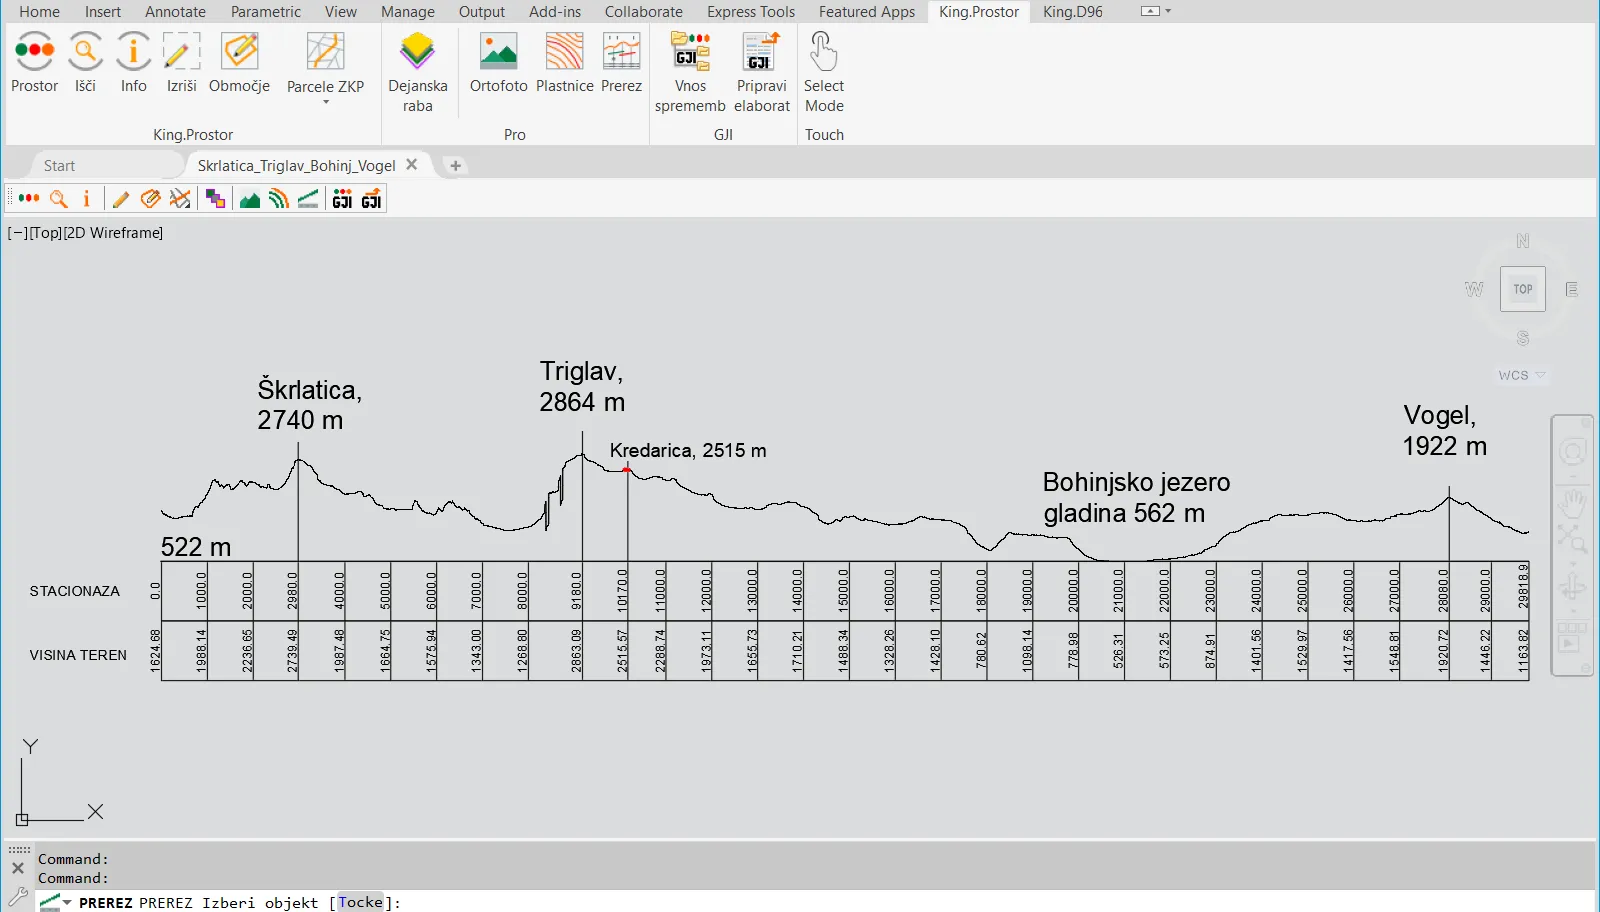Run the Prerez profile tool

click(x=621, y=62)
